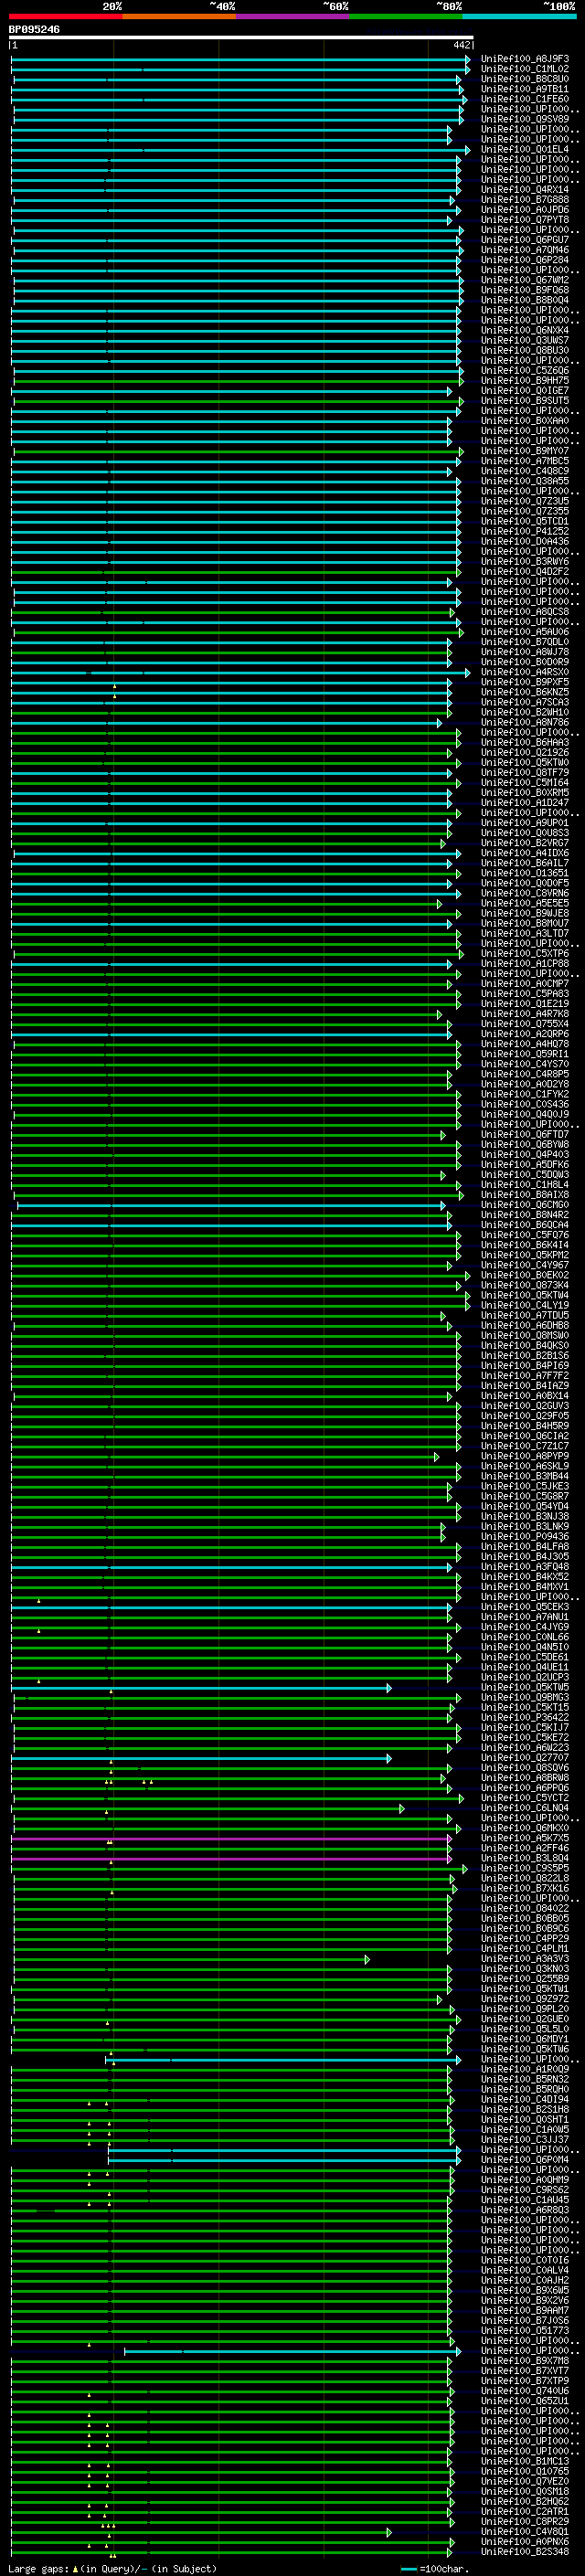Click the UniRef100_B4PI69 label

click(525, 1365)
